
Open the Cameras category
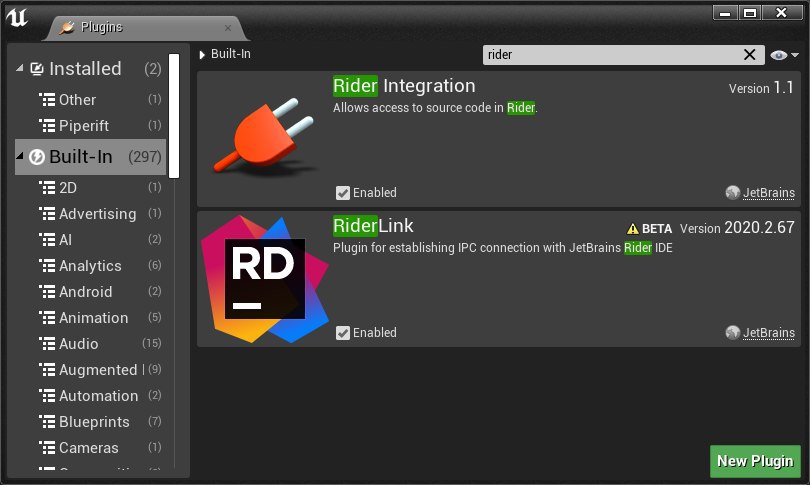[x=90, y=448]
